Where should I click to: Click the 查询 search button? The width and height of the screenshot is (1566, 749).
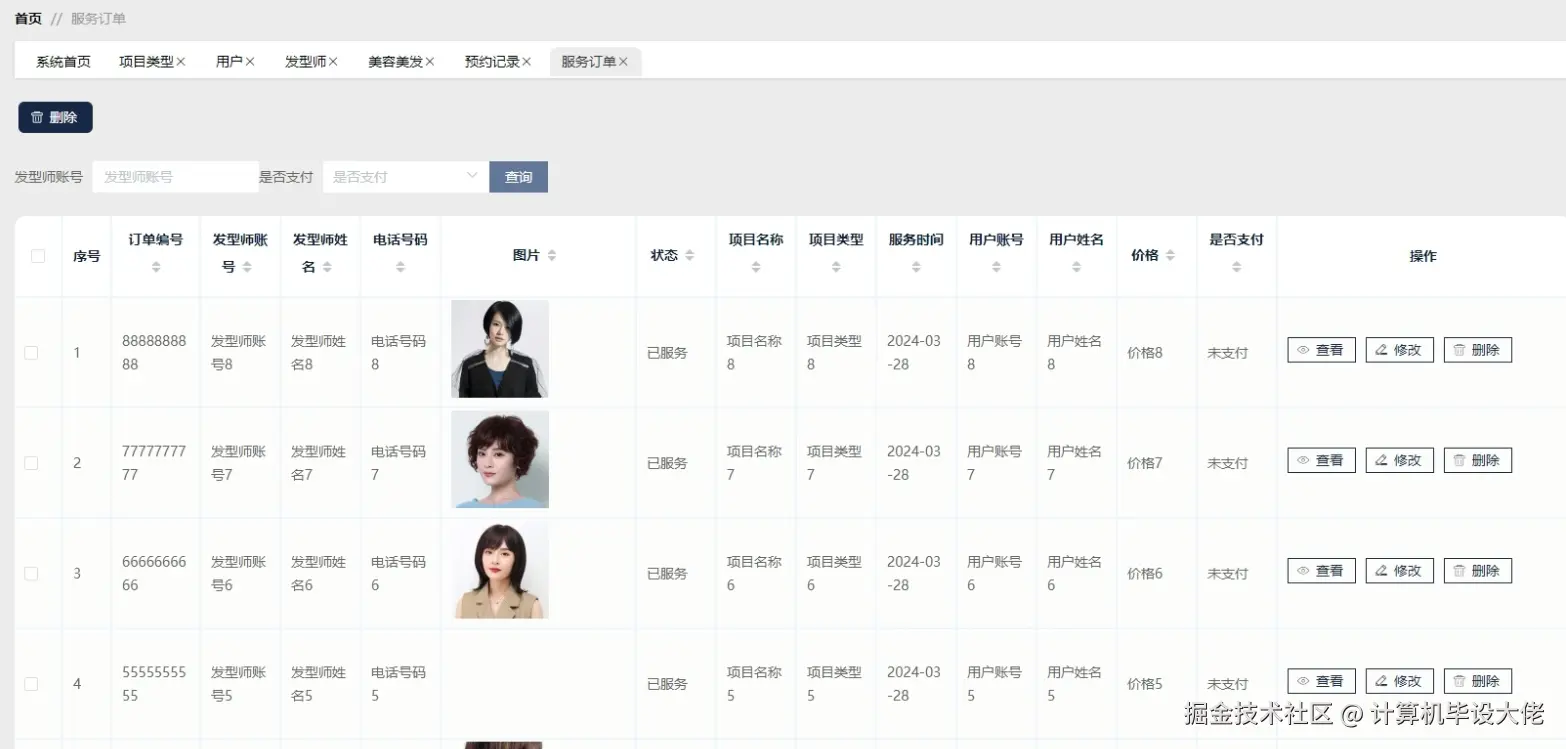click(x=518, y=176)
